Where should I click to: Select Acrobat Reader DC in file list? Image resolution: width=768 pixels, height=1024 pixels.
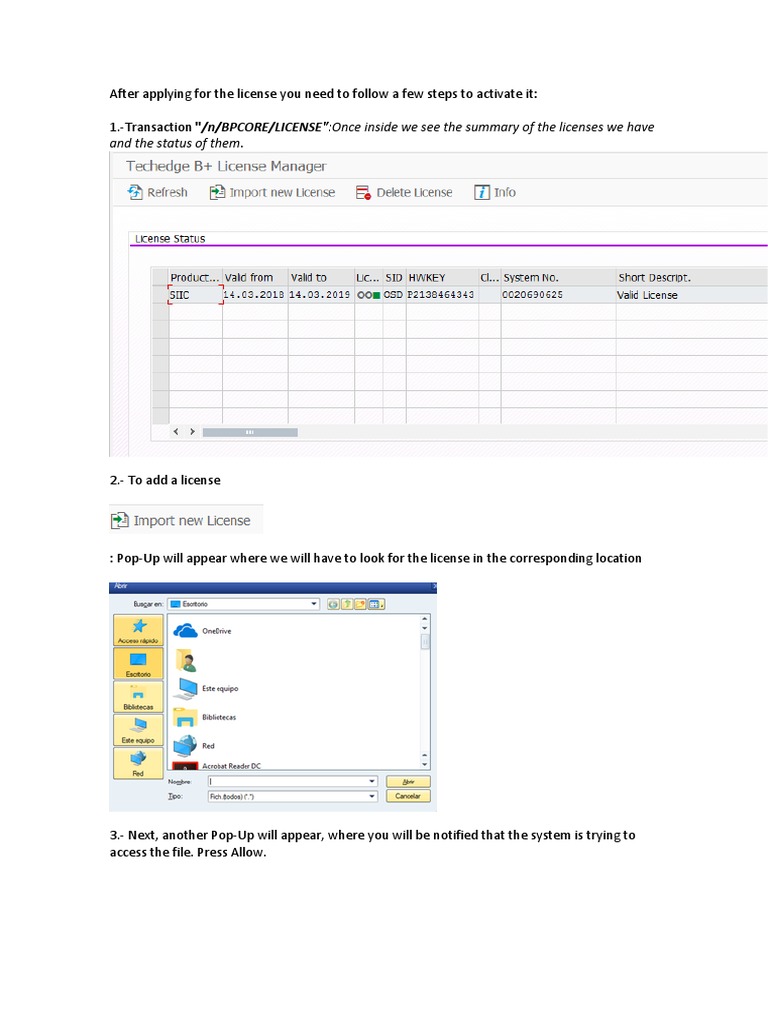pos(216,765)
